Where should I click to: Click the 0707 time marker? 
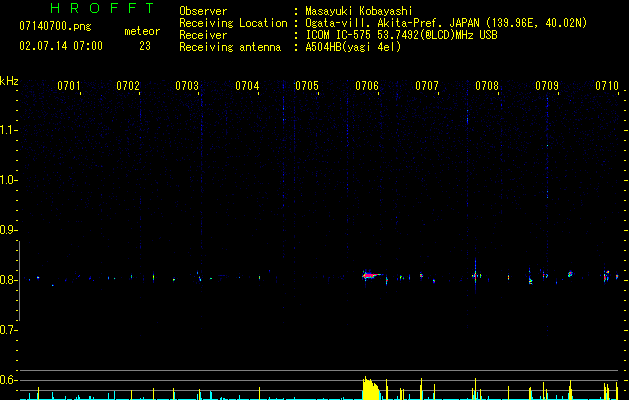click(427, 86)
